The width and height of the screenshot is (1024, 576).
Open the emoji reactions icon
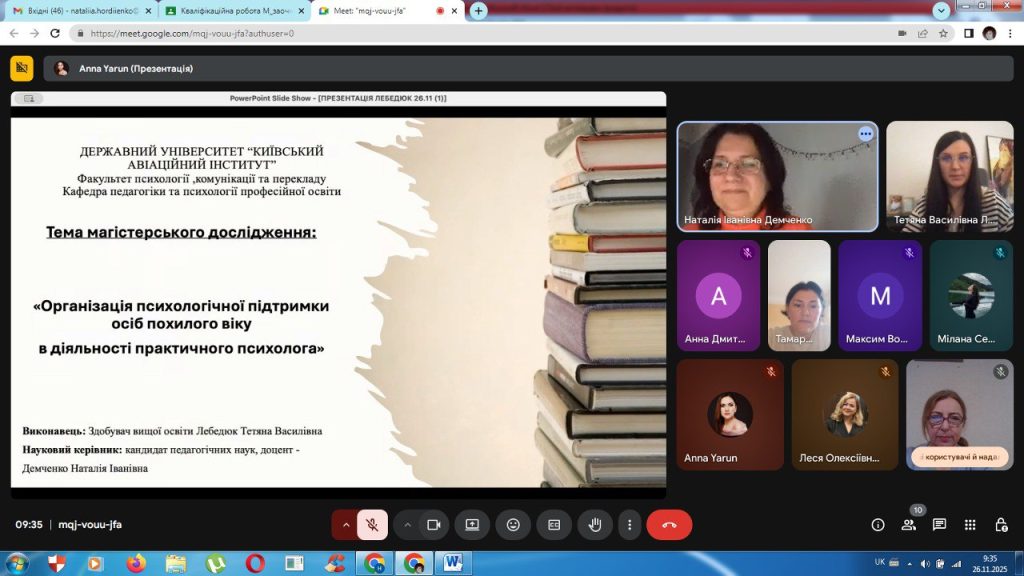coord(513,525)
